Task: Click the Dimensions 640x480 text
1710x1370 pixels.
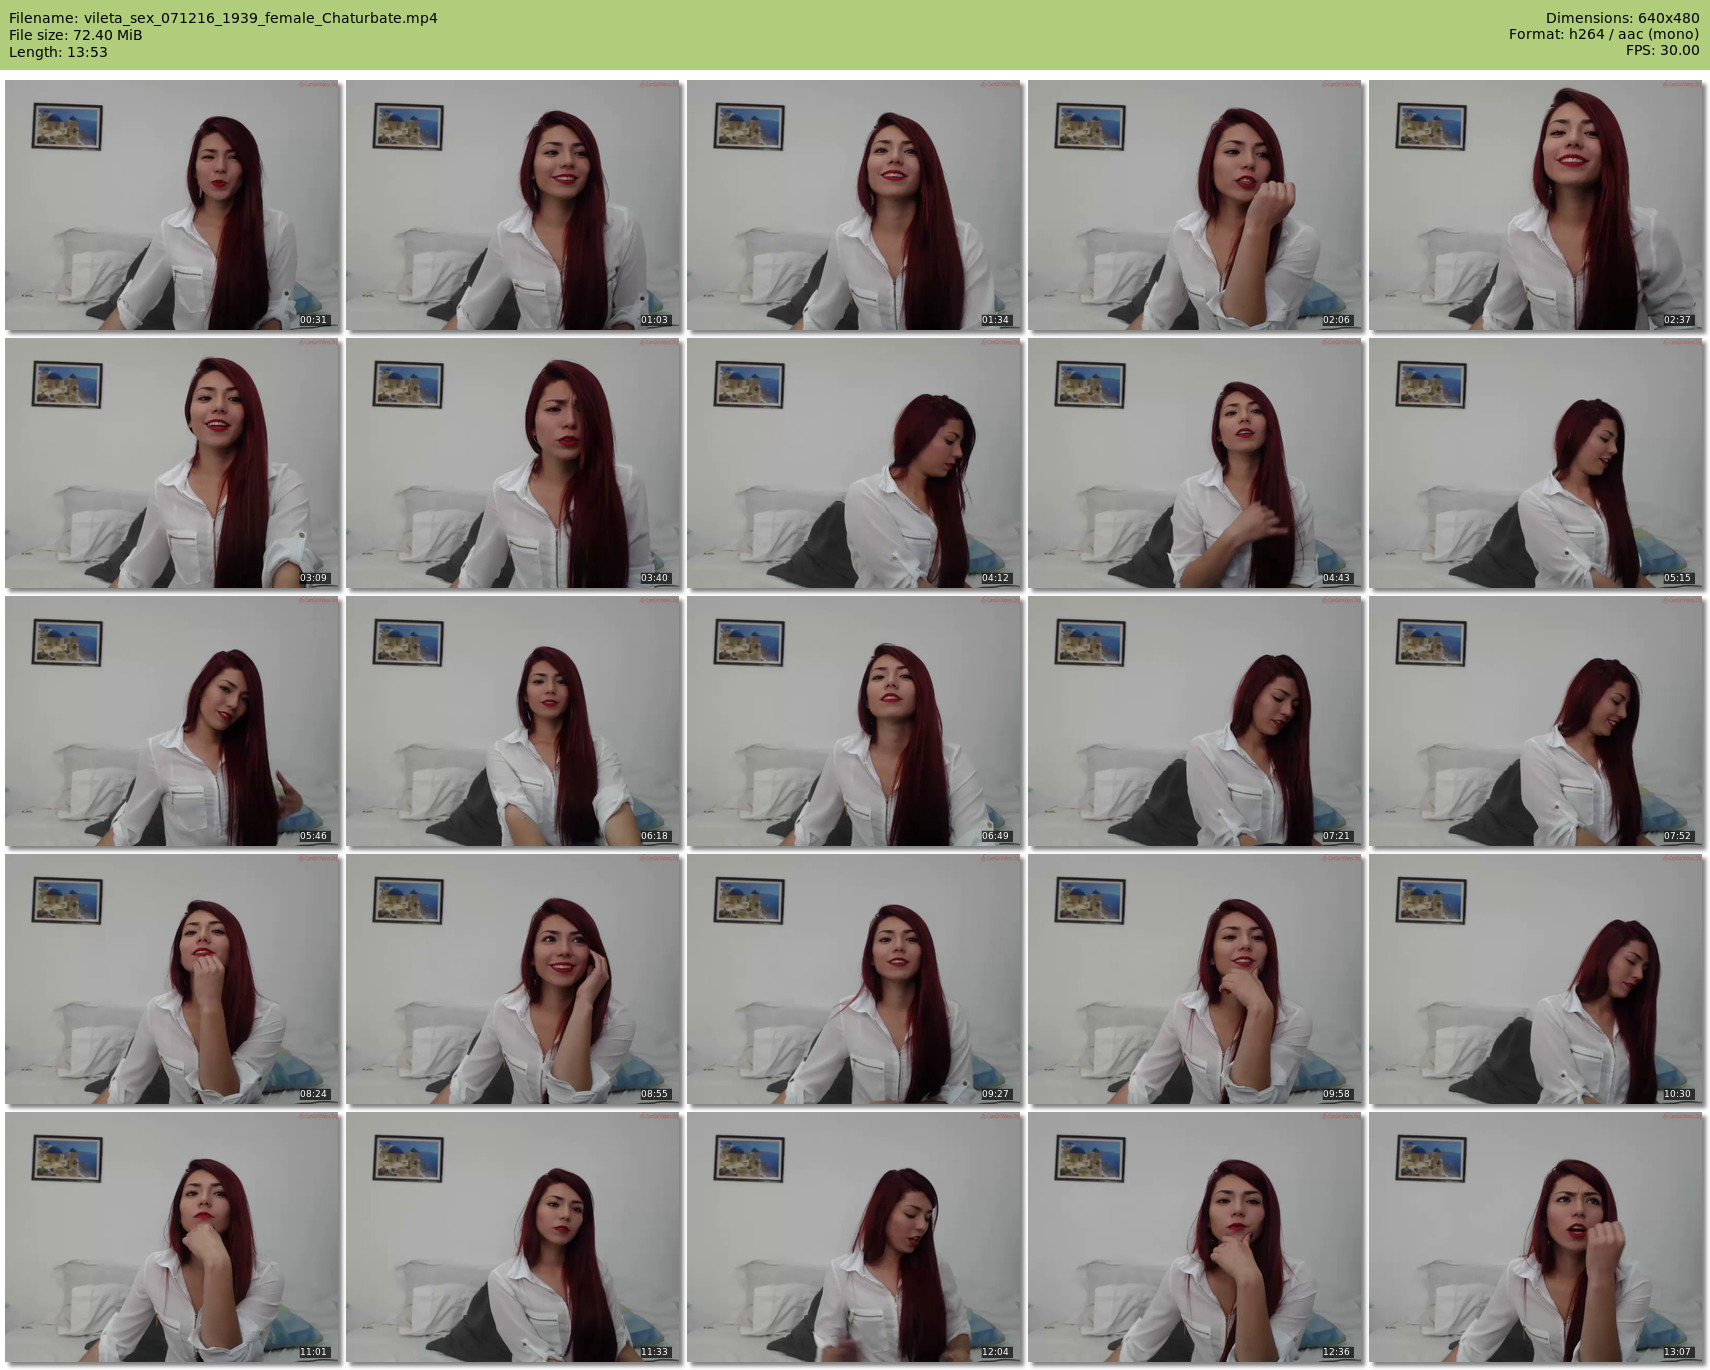Action: [1622, 18]
